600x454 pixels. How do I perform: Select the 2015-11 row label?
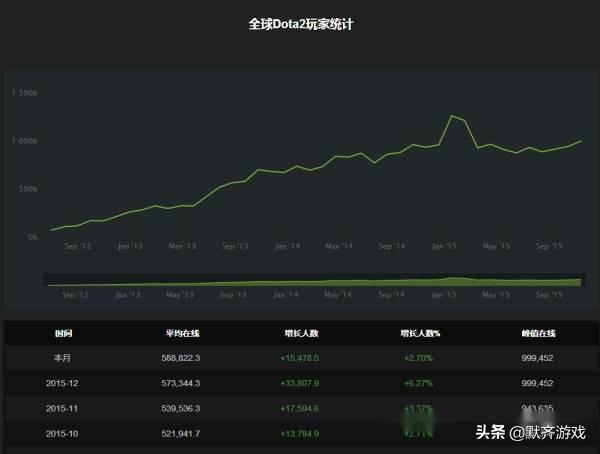point(62,408)
